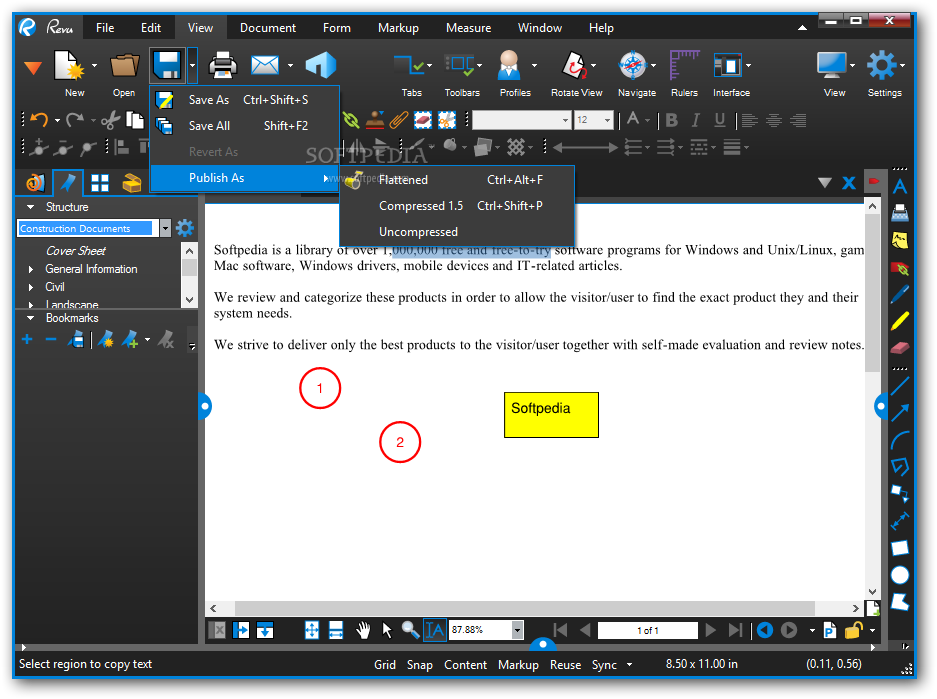
Task: Toggle Content in status bar
Action: (465, 665)
